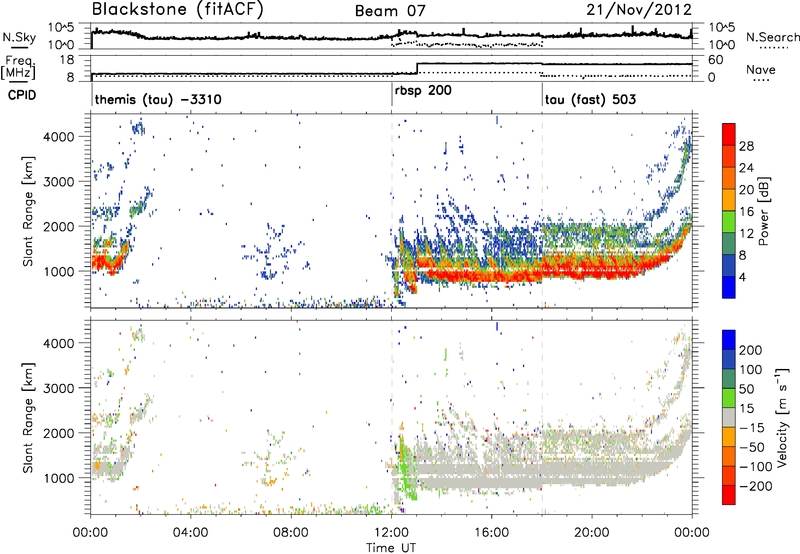Click the date label "21/Nov/2012"
This screenshot has width=800, height=554.
pos(639,10)
